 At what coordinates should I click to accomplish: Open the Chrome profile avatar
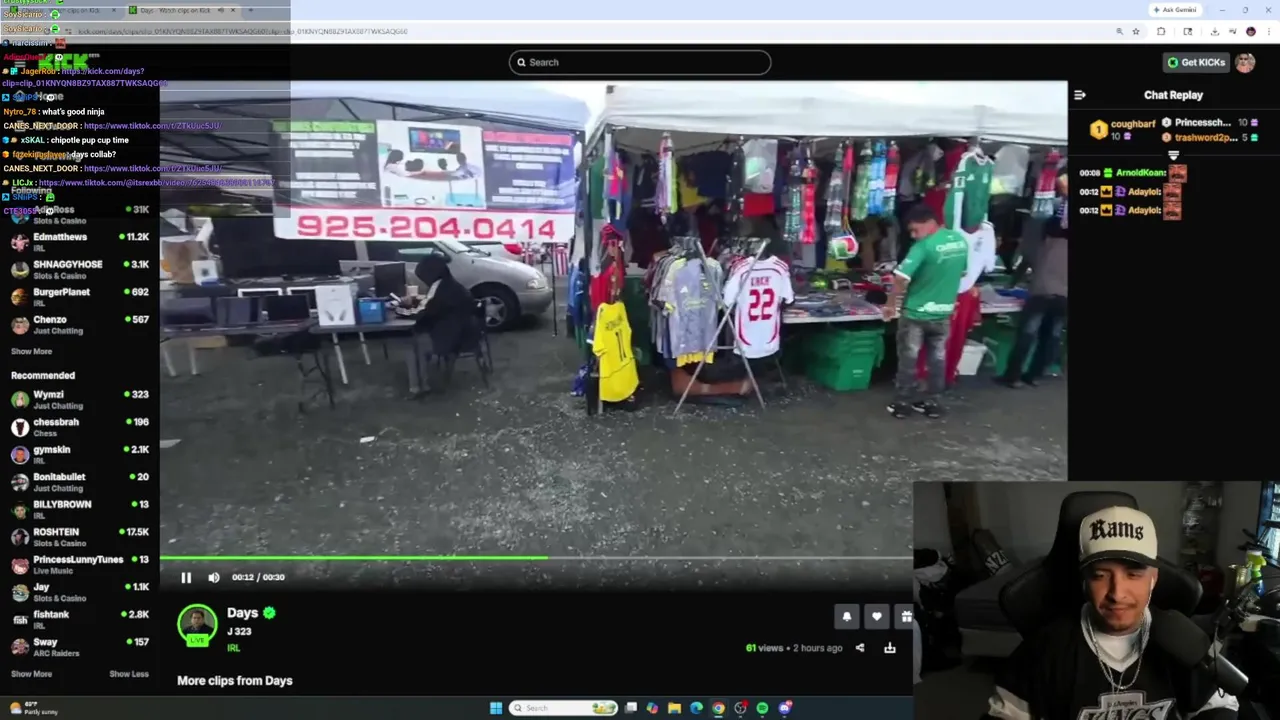(x=1250, y=31)
